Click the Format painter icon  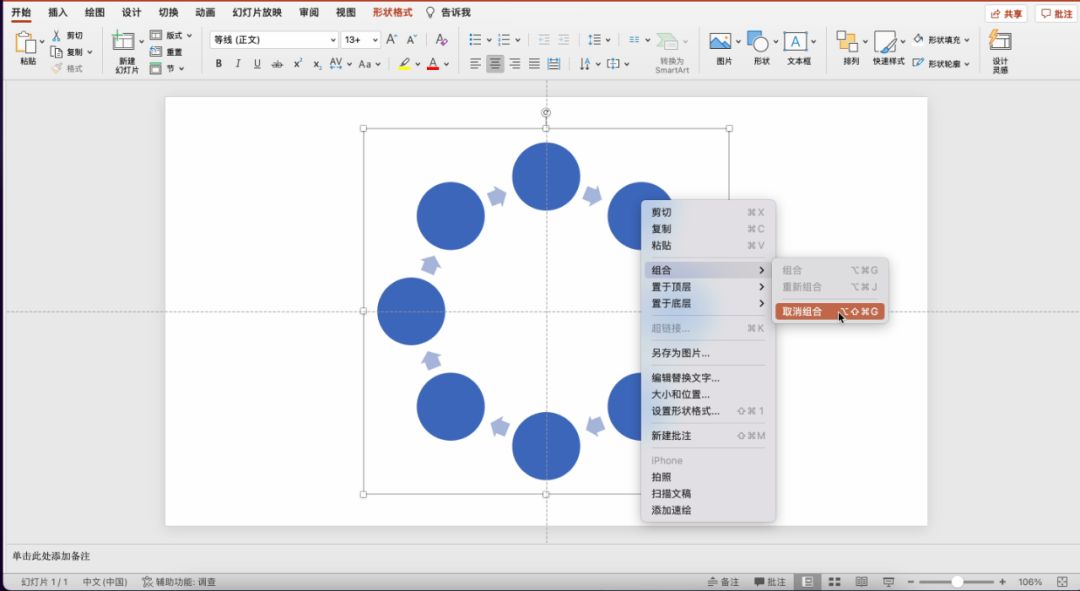56,68
